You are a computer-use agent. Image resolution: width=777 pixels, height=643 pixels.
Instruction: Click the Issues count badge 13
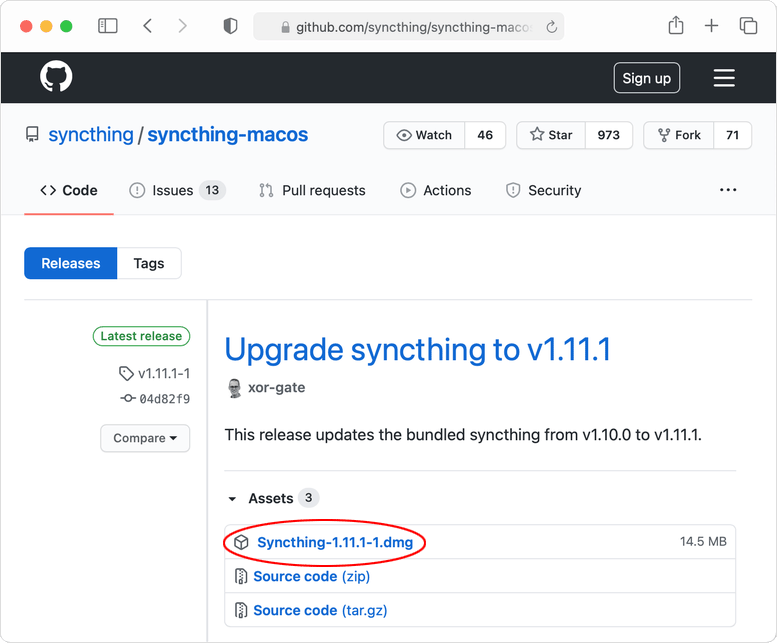tap(212, 190)
